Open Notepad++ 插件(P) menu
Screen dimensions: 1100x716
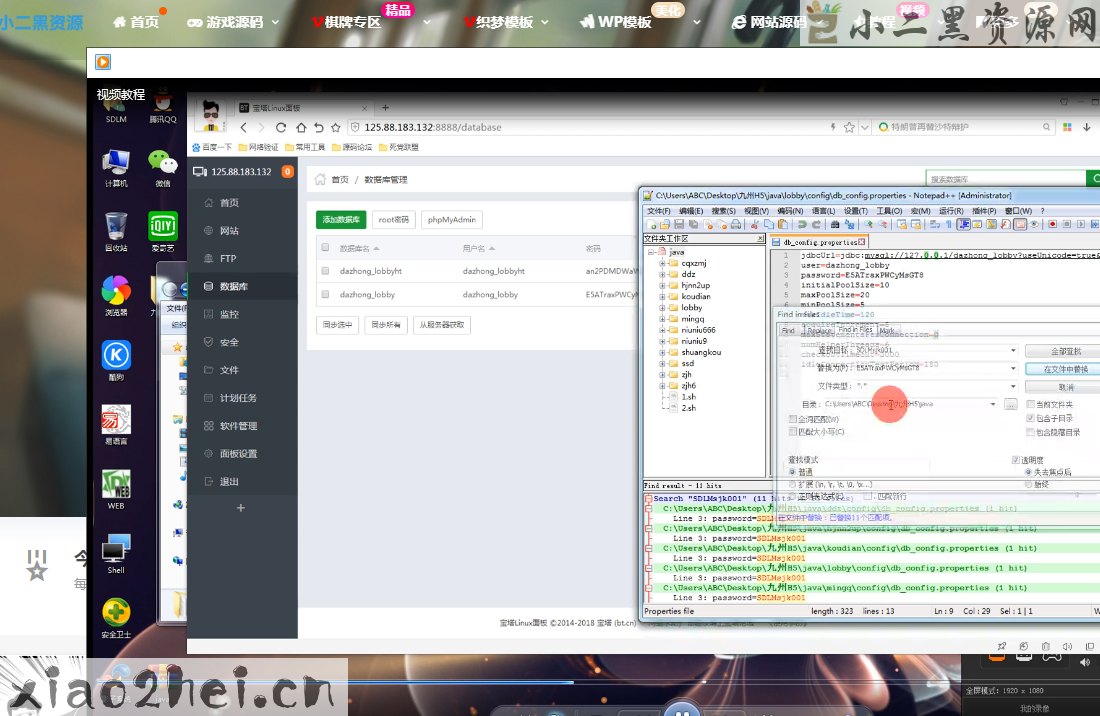click(x=984, y=210)
